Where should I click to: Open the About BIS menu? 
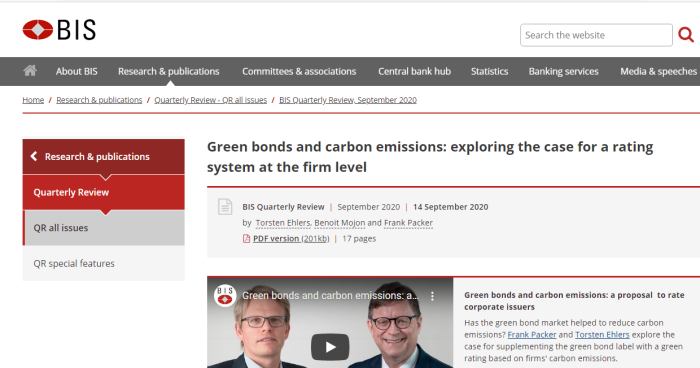coord(76,71)
